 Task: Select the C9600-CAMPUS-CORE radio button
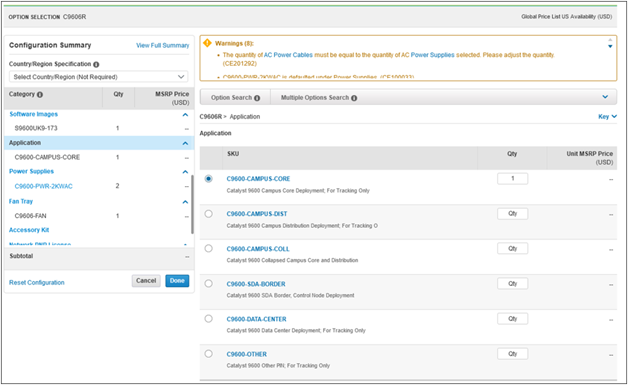click(x=208, y=179)
